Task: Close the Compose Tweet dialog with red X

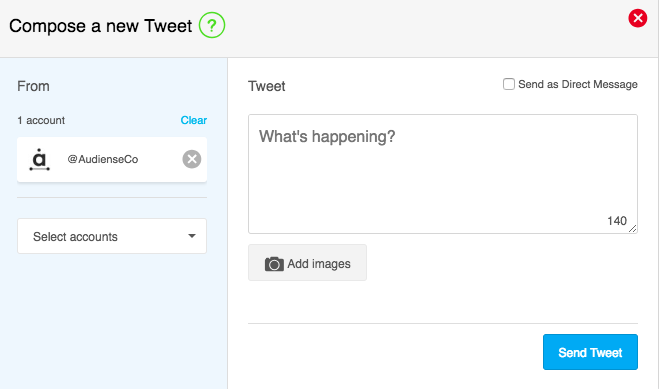Action: coord(638,18)
